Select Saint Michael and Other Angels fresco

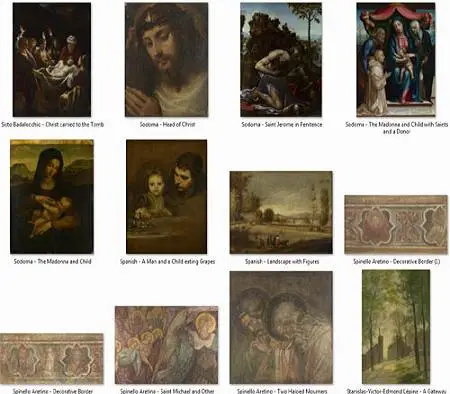(x=166, y=345)
